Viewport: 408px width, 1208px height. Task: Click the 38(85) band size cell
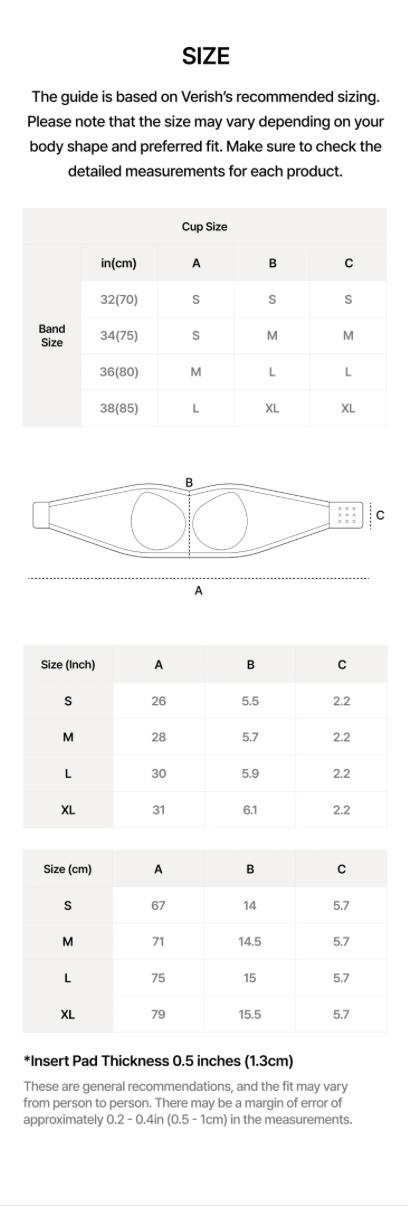119,408
